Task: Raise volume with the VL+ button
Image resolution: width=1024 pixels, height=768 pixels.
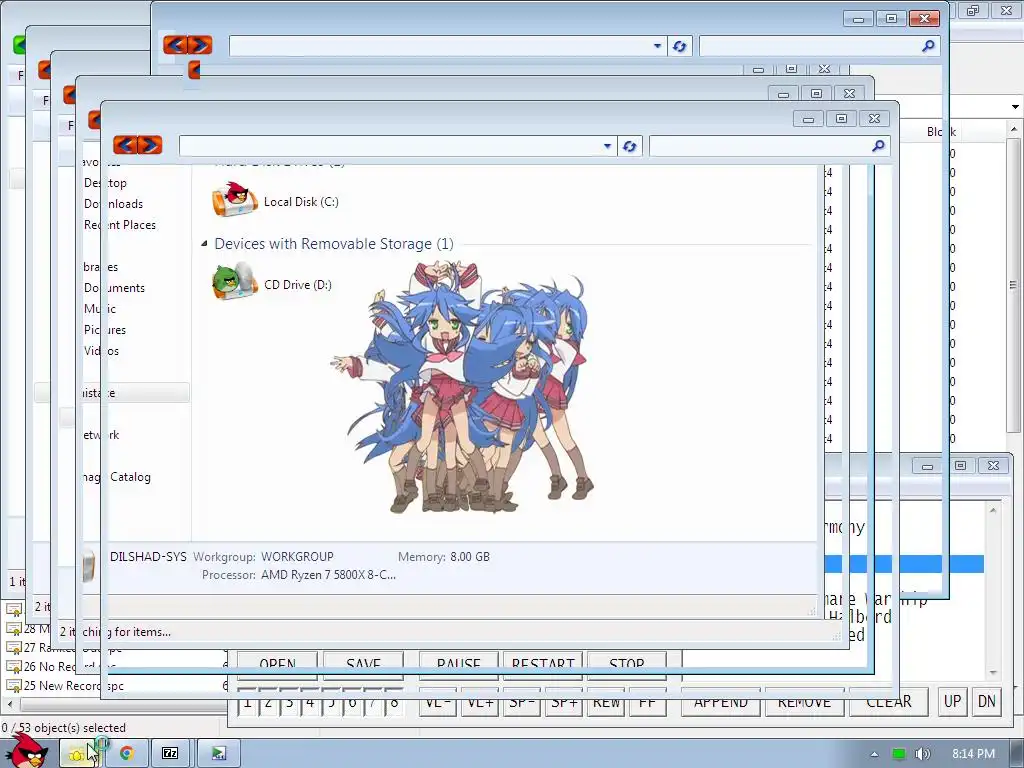Action: point(480,702)
